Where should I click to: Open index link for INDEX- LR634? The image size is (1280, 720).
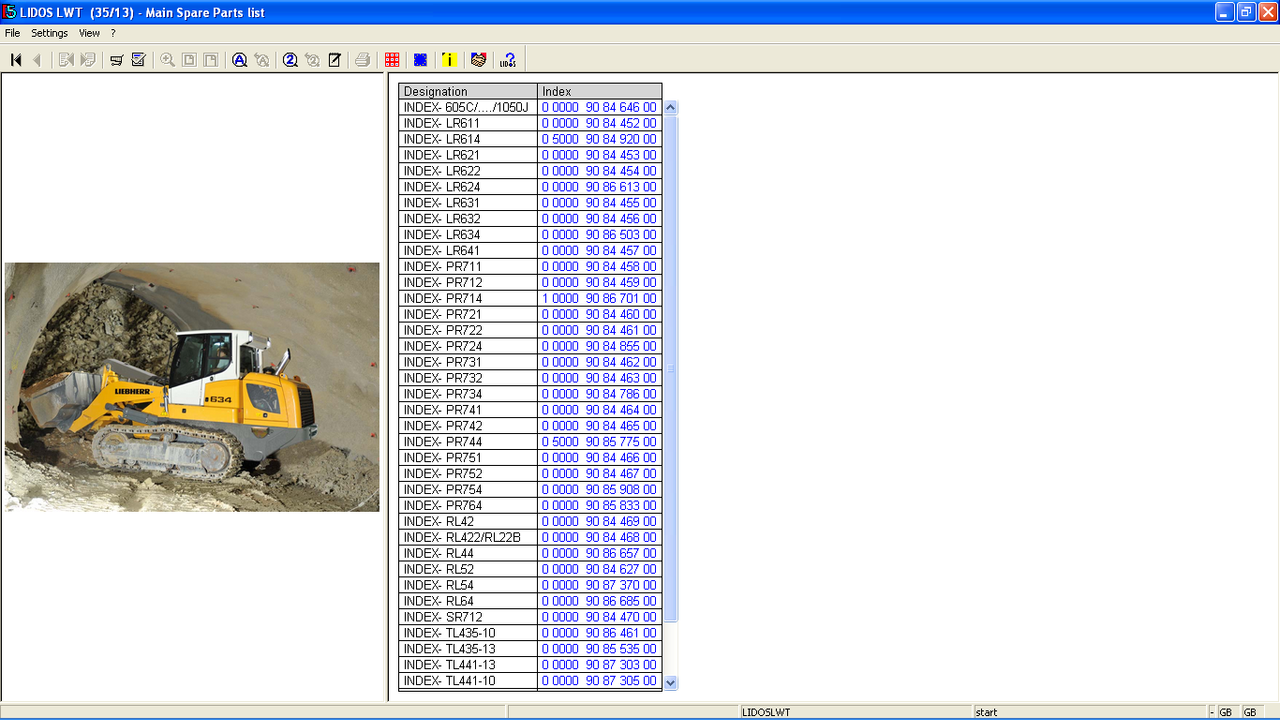tap(599, 235)
